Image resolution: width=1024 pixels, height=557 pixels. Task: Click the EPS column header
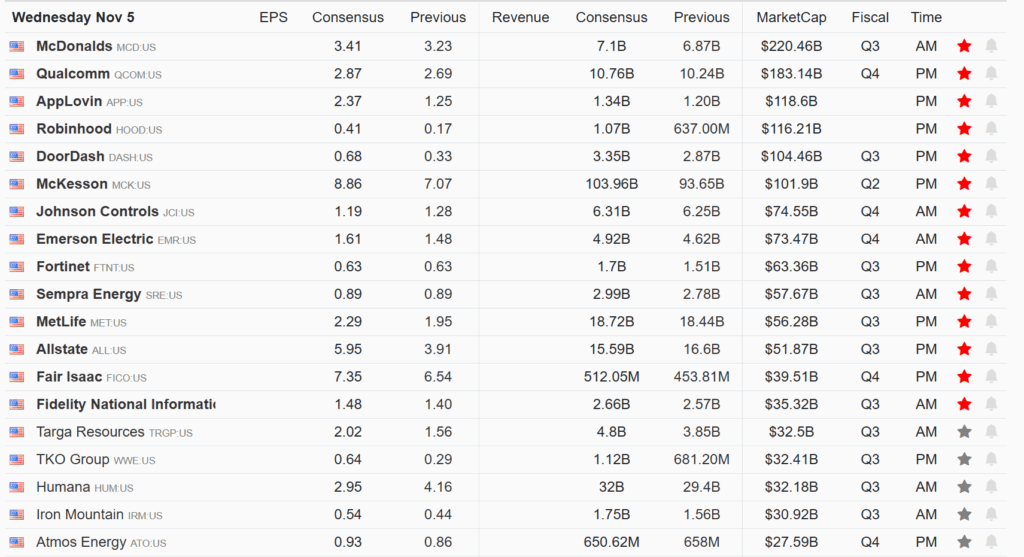pyautogui.click(x=272, y=17)
